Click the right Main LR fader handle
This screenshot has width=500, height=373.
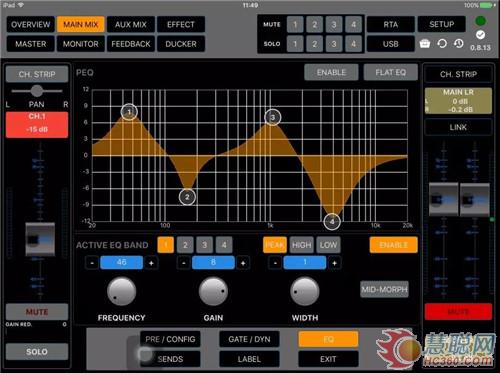tap(475, 199)
